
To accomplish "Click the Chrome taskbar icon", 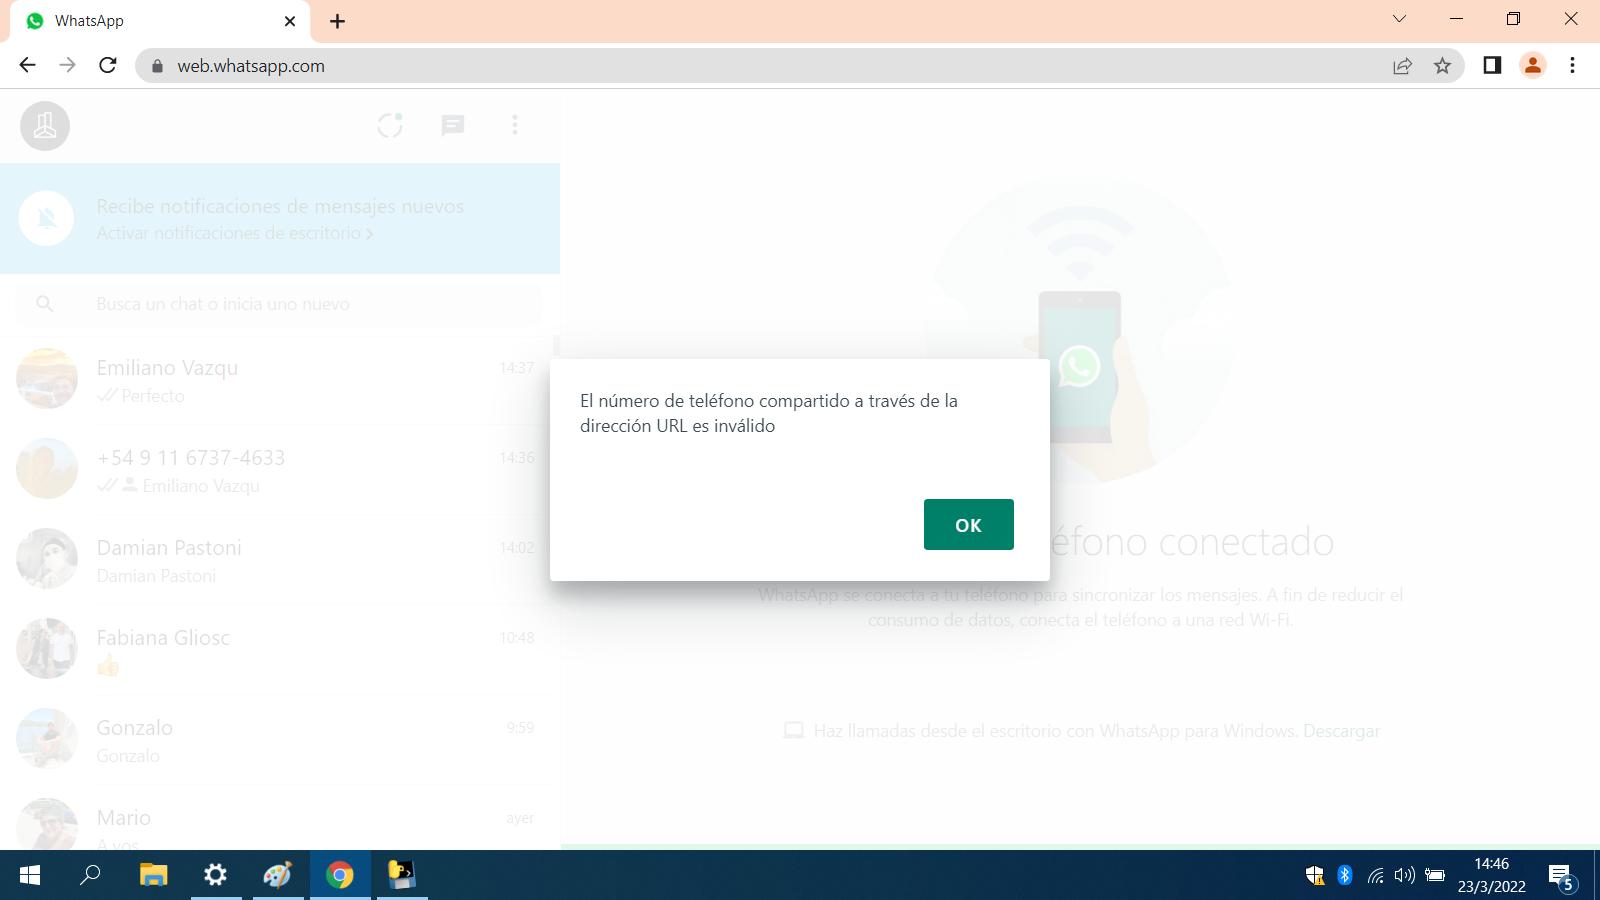I will [x=340, y=875].
